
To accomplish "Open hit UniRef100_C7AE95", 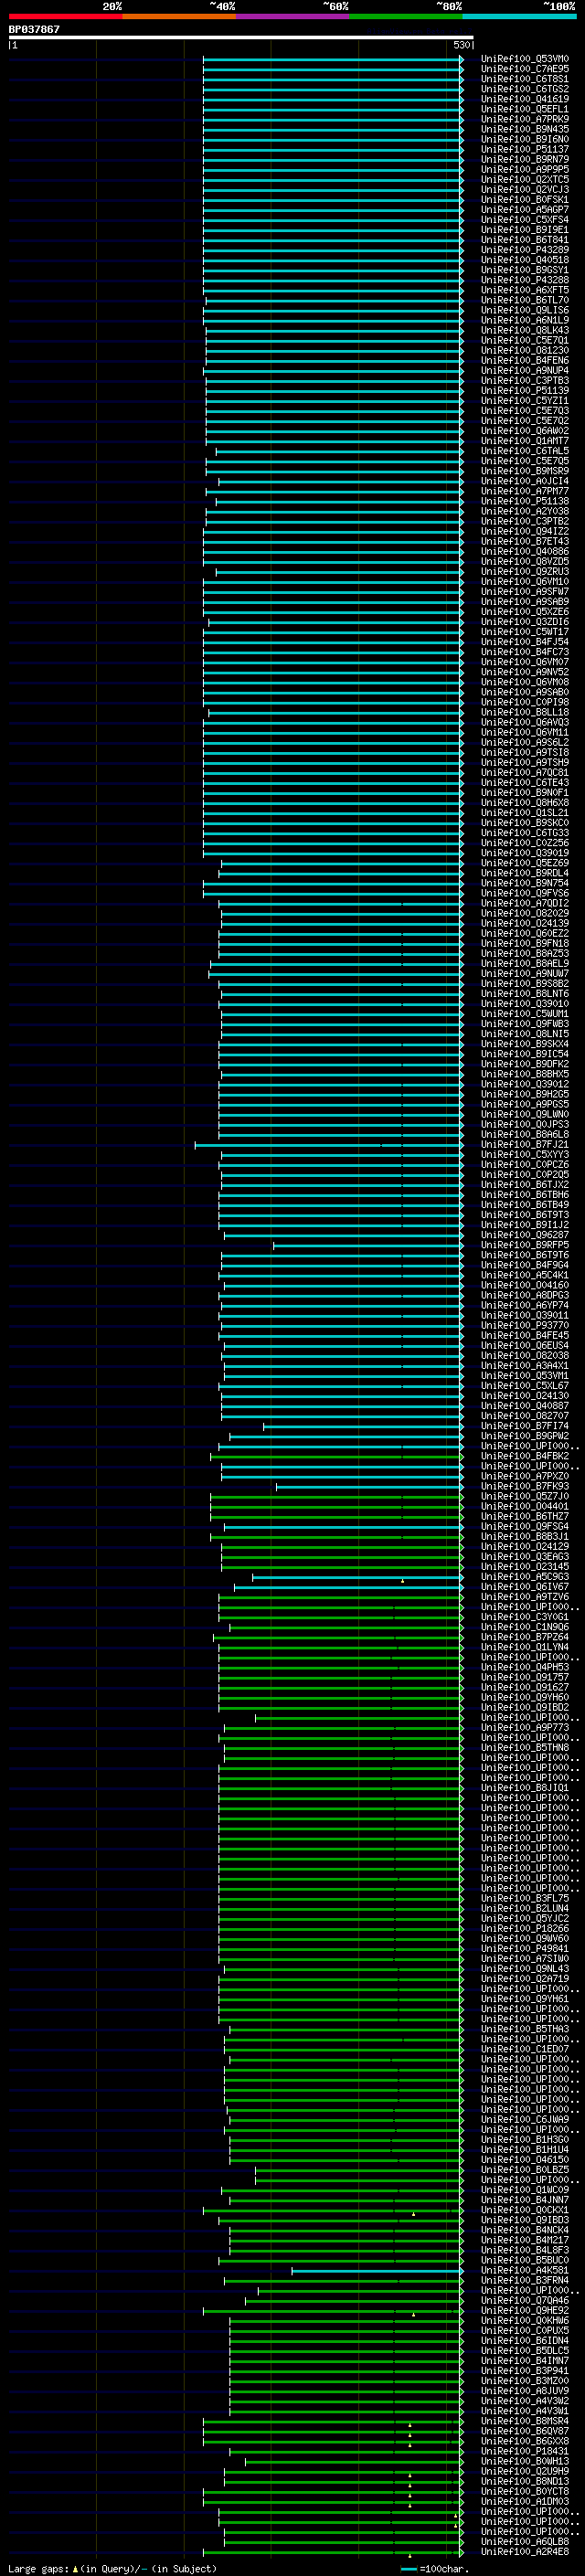I will [x=524, y=69].
